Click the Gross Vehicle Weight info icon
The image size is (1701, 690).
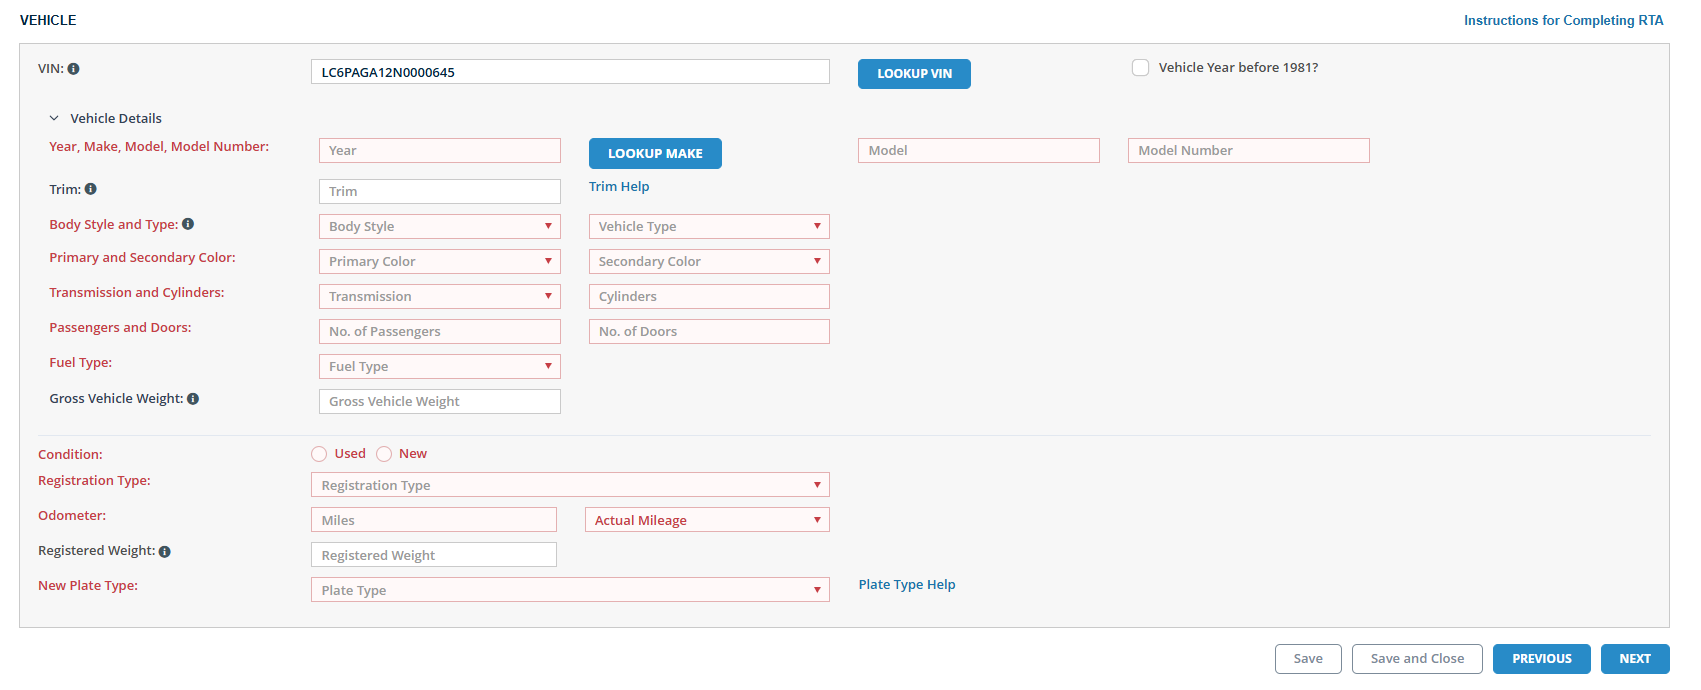pos(193,399)
